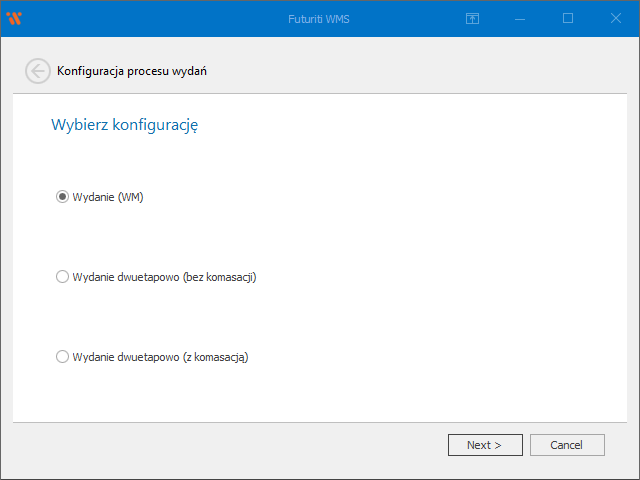
Task: Click the Konfiguracja procesu wydań header text
Action: [x=132, y=71]
